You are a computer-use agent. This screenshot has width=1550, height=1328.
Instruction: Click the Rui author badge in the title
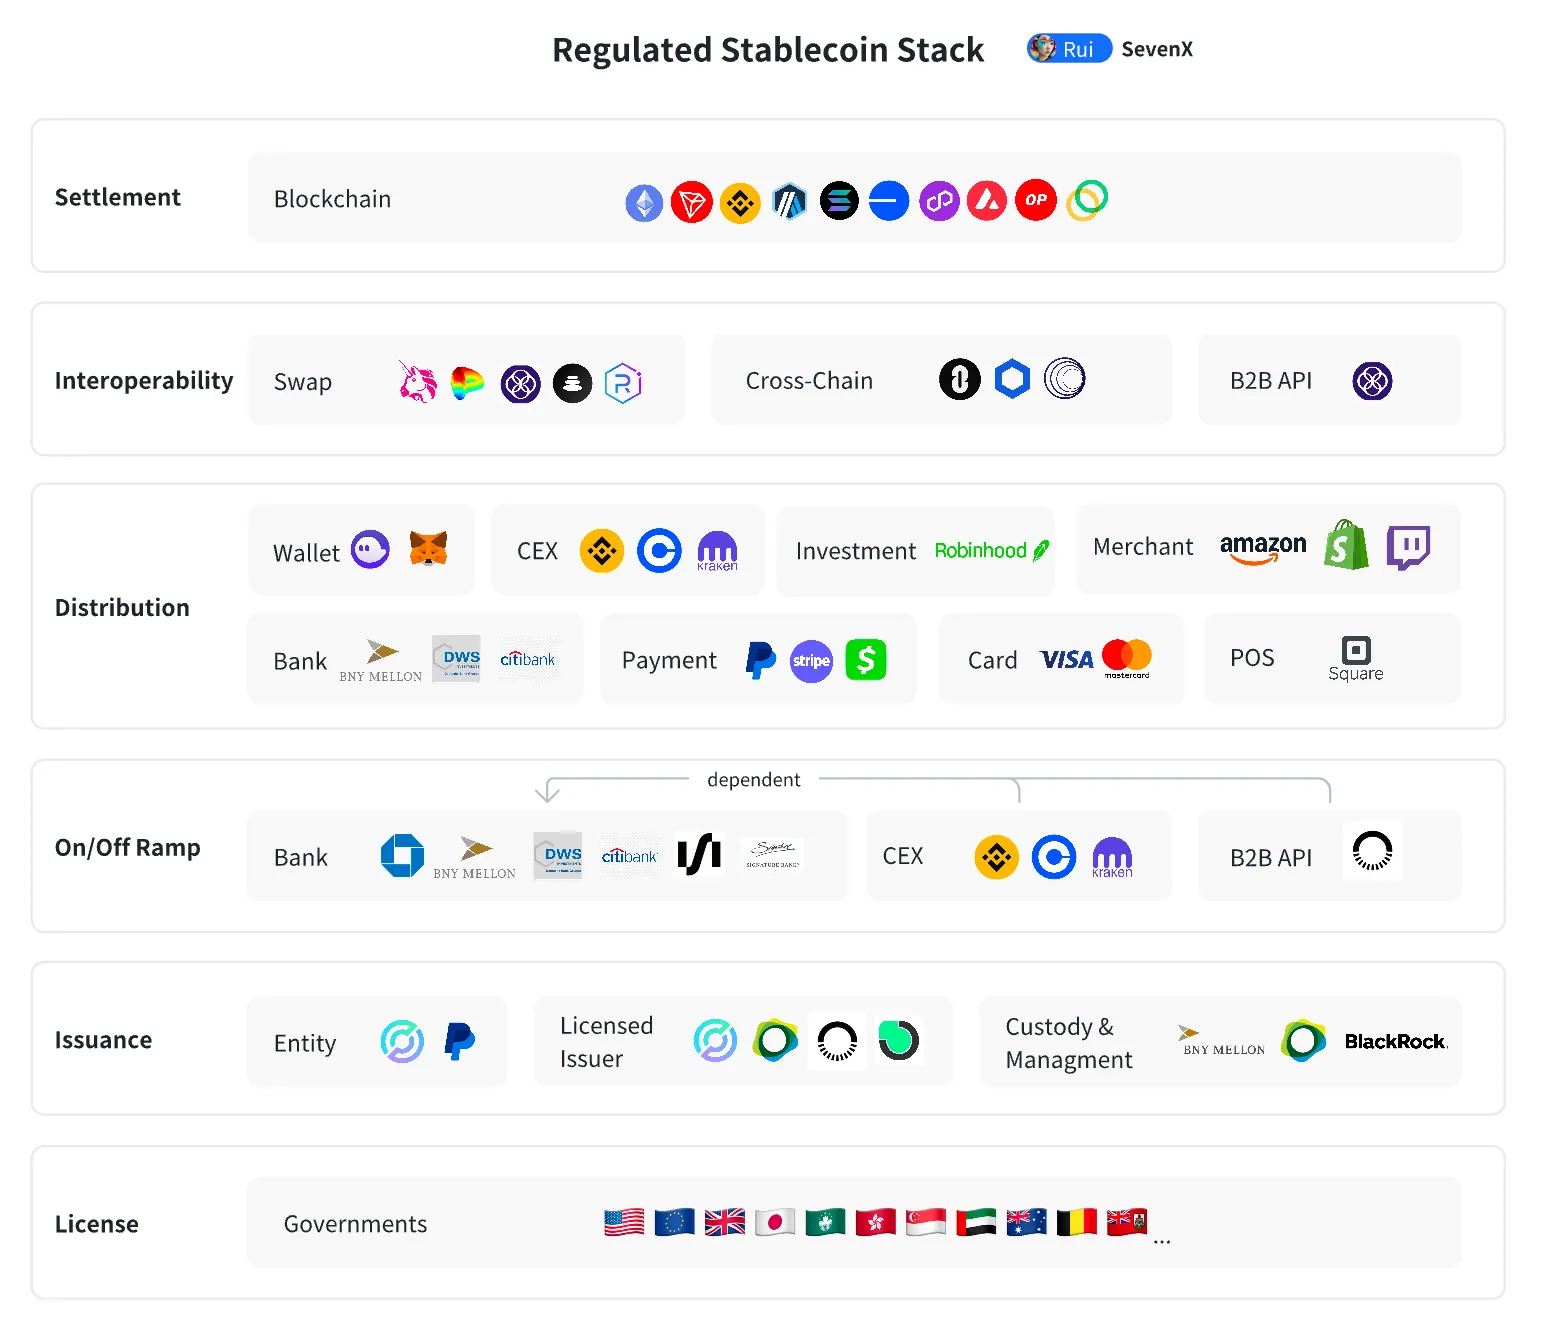[1069, 48]
